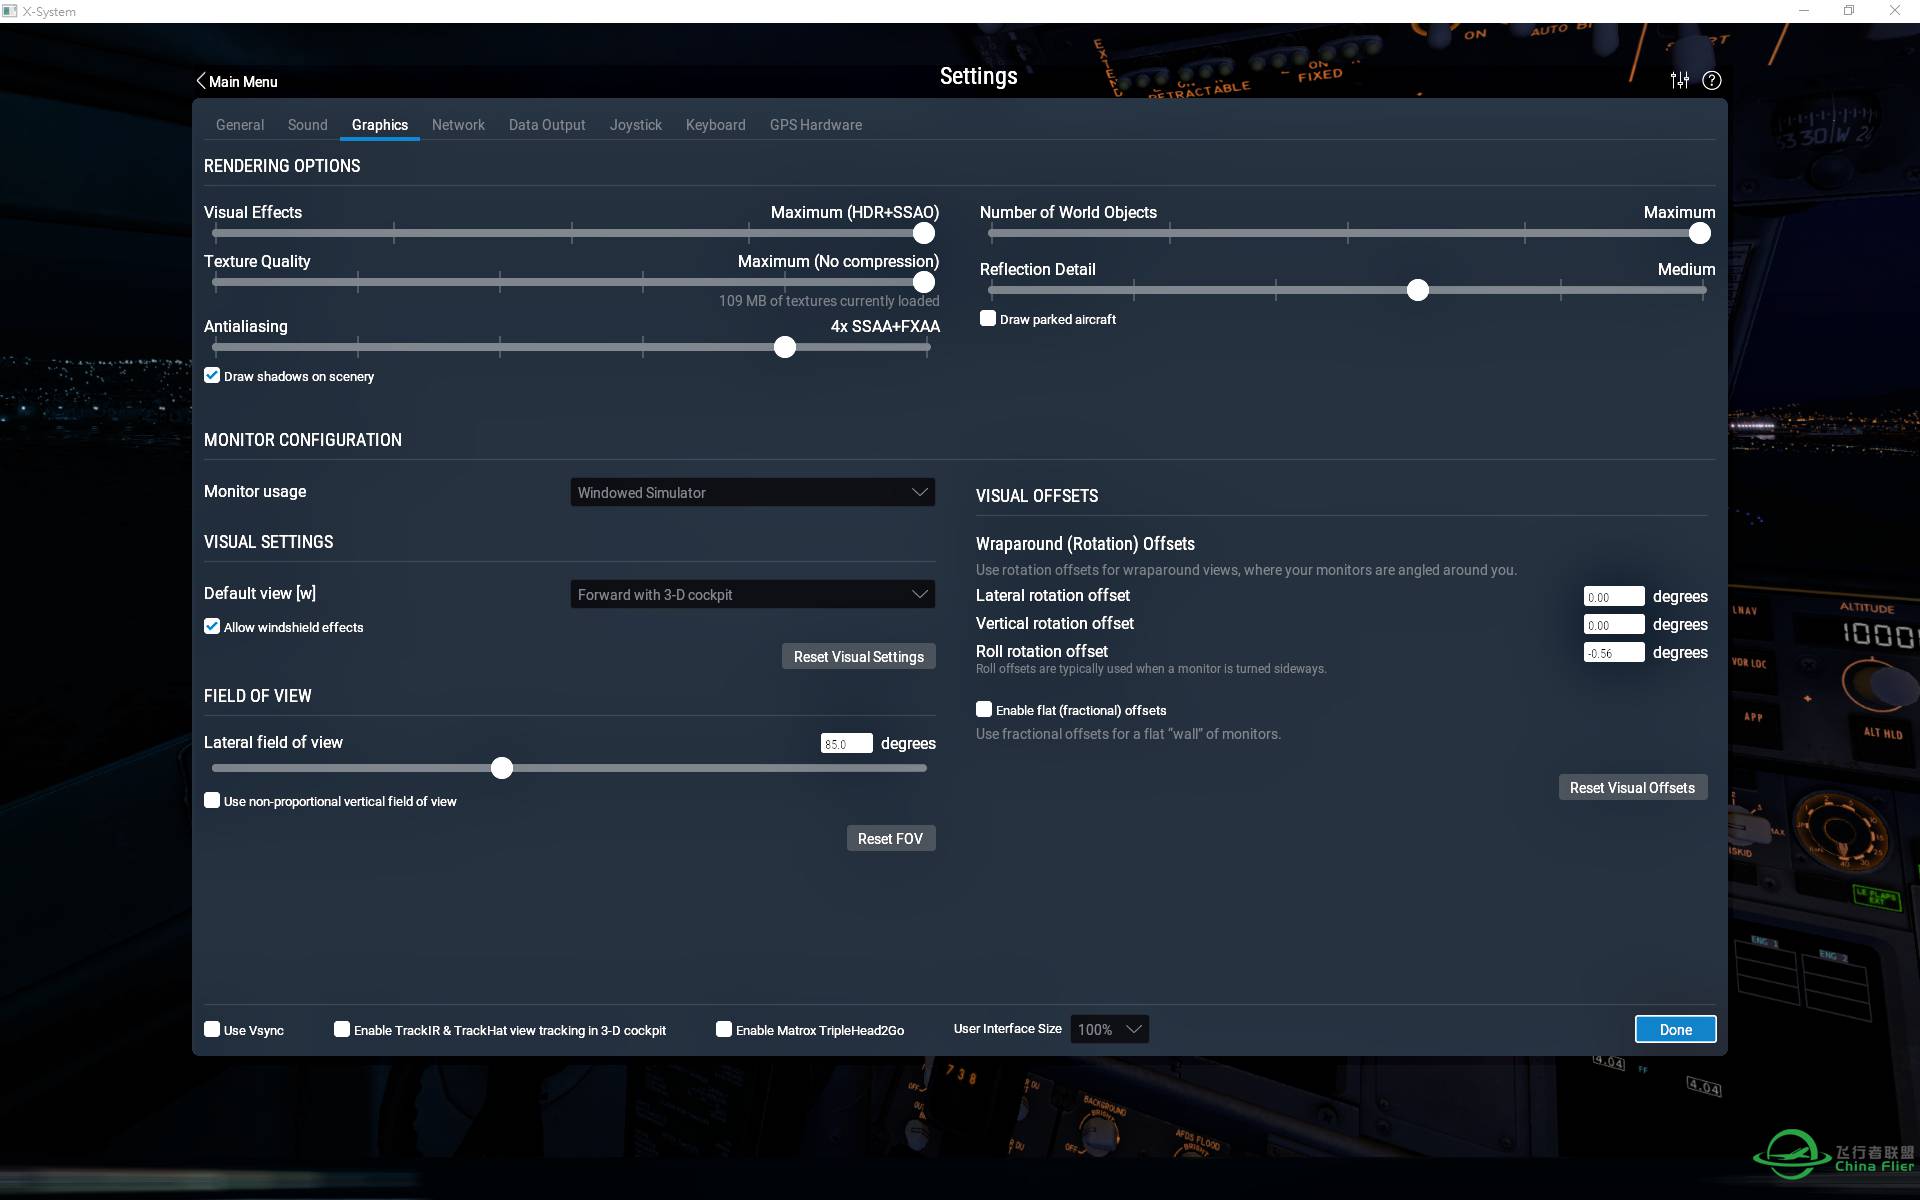
Task: Enable Draw parked aircraft checkbox
Action: (987, 318)
